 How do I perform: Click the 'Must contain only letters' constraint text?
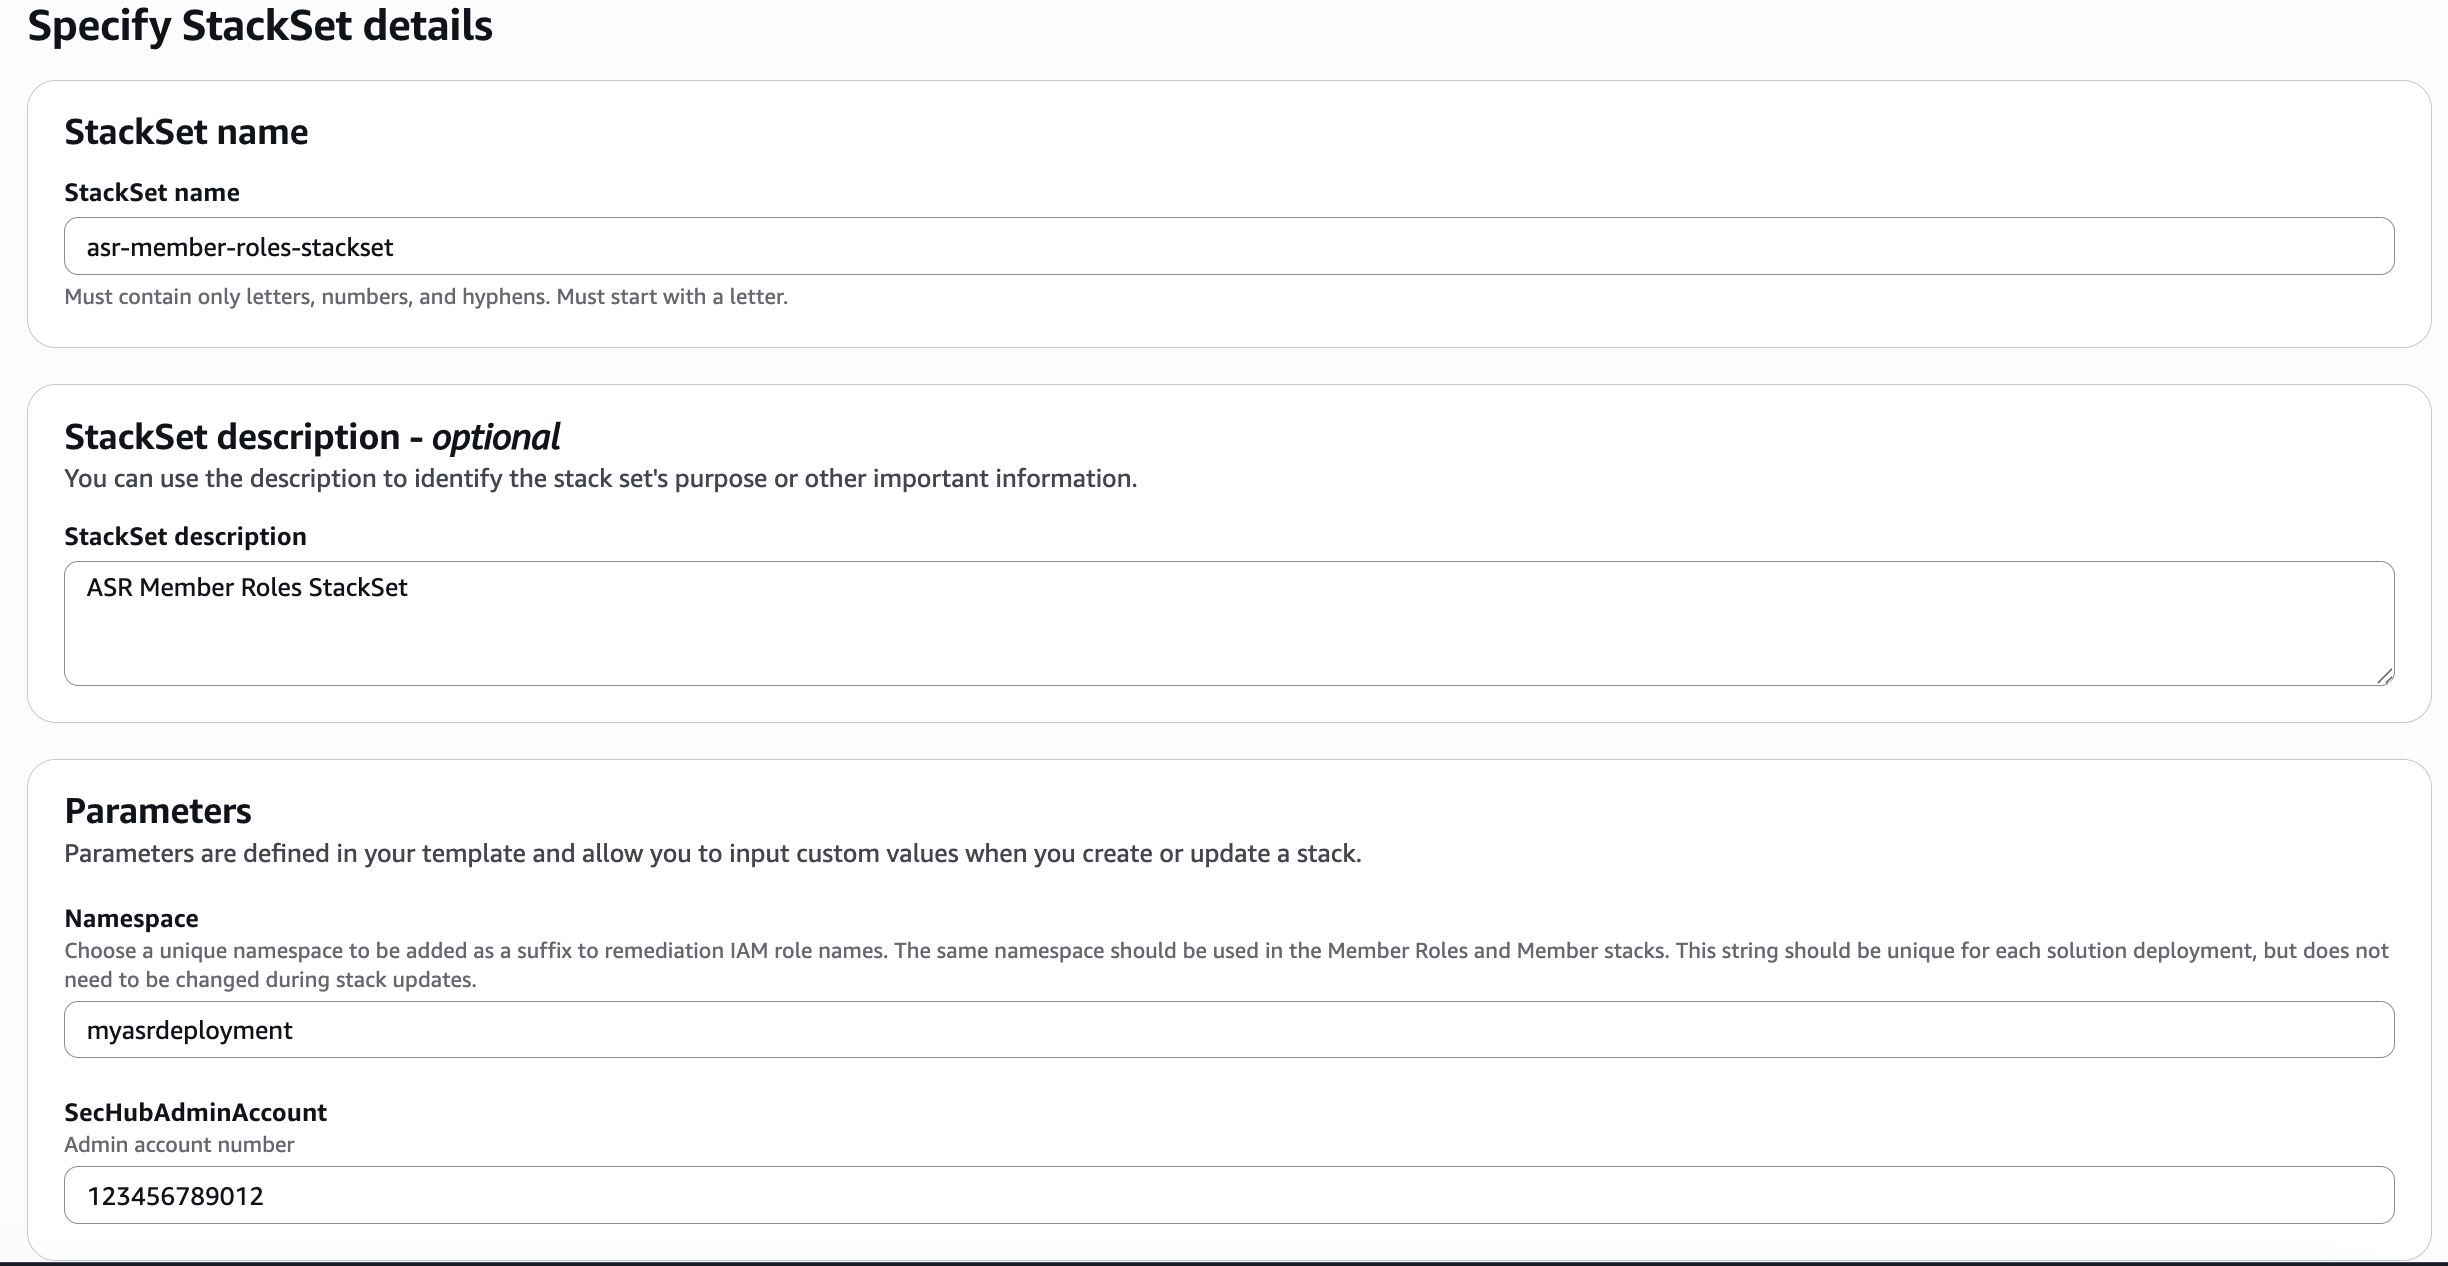pos(306,297)
